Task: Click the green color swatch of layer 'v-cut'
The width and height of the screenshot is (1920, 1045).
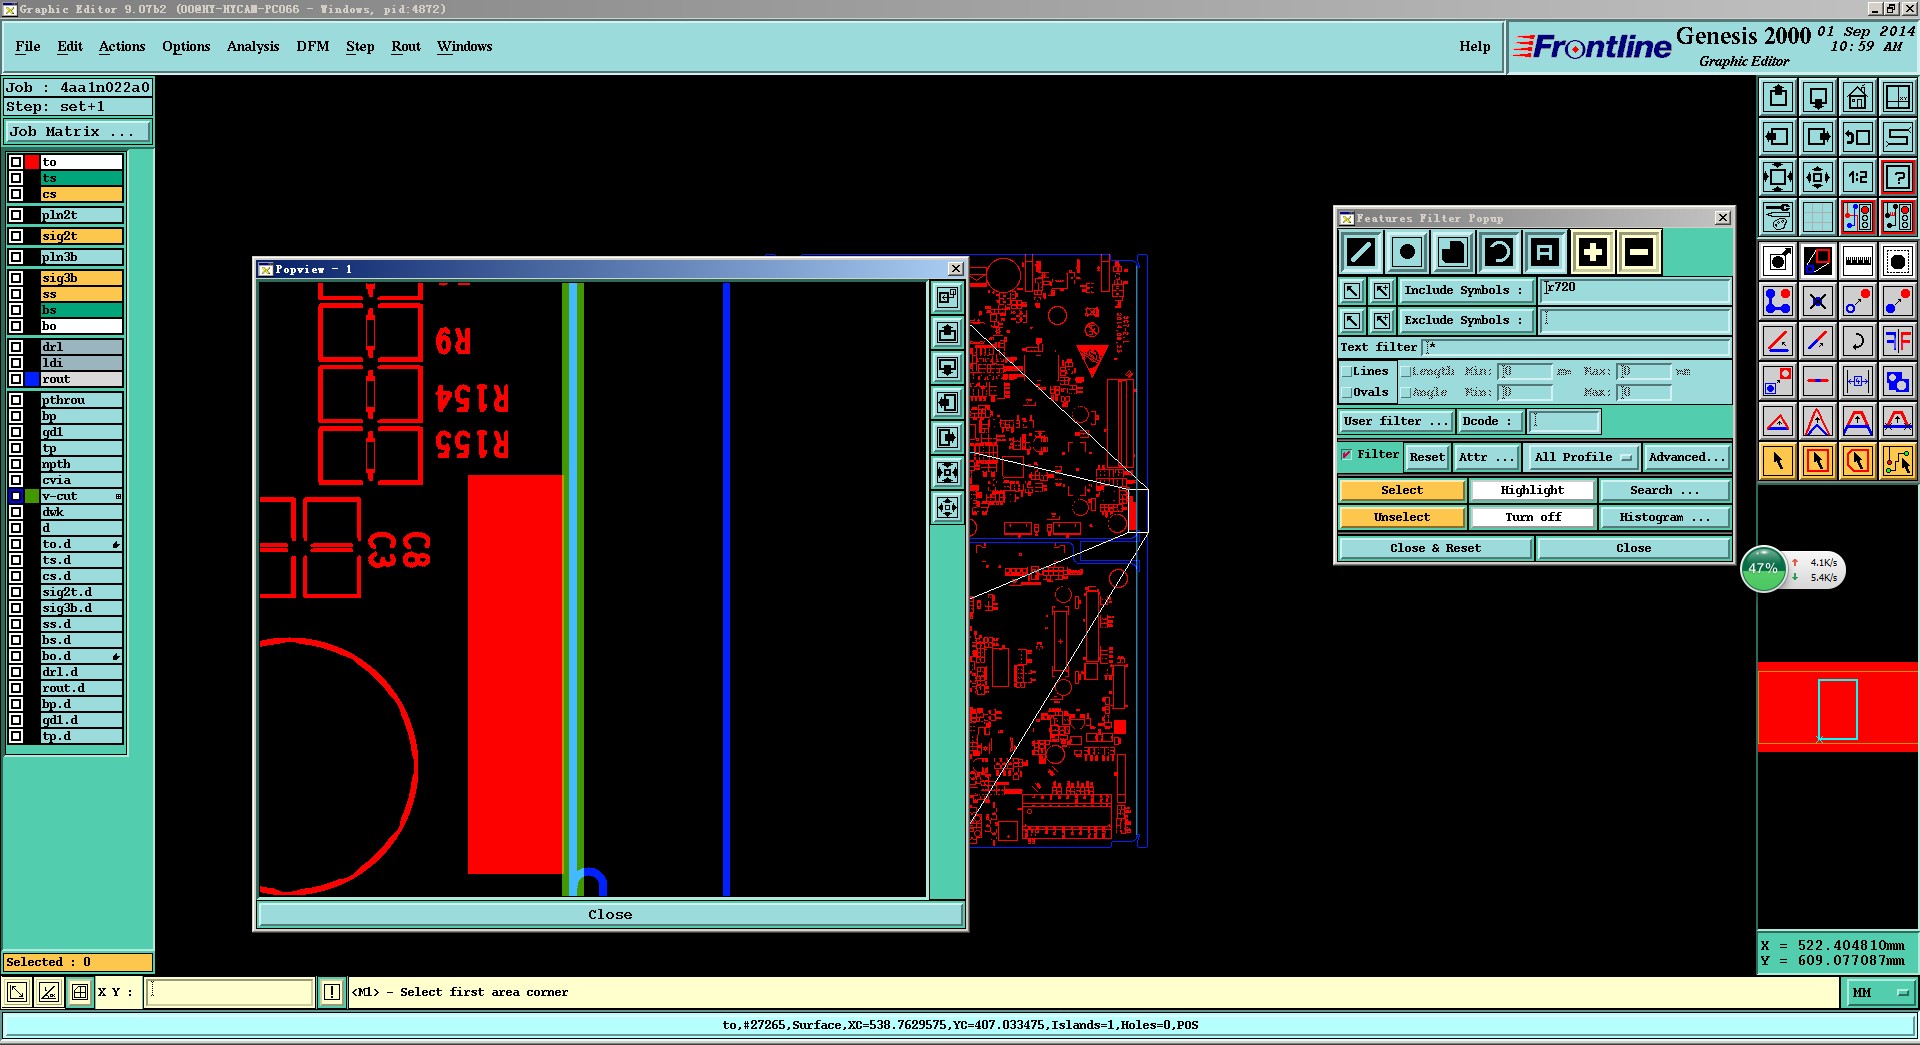Action: click(32, 496)
